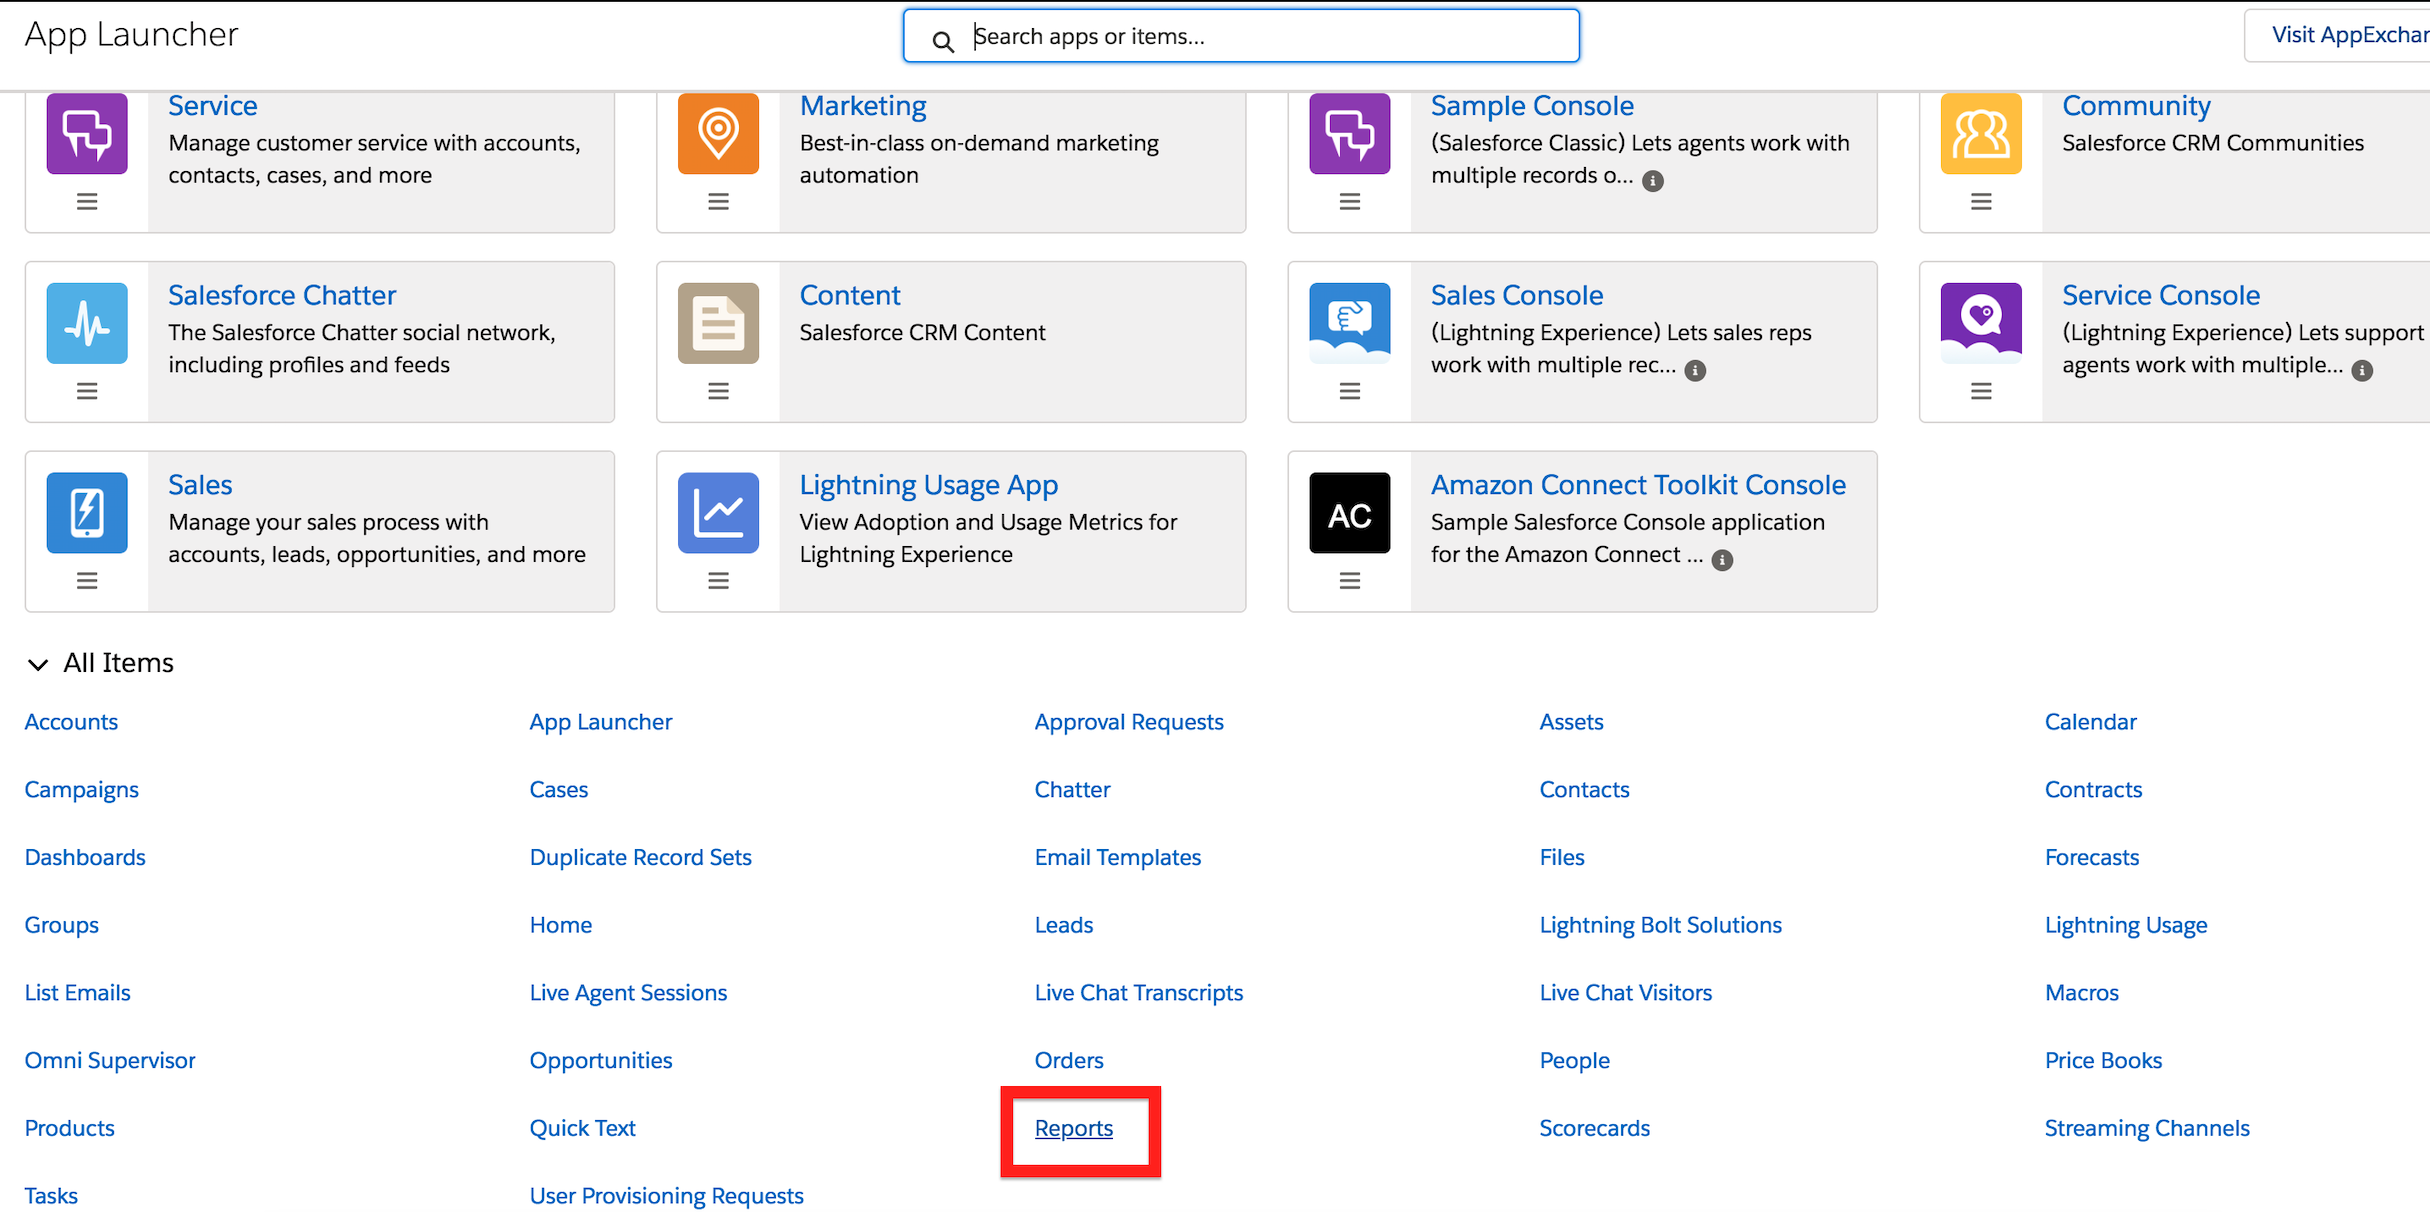2430x1212 pixels.
Task: Open the Cases item
Action: pos(558,789)
